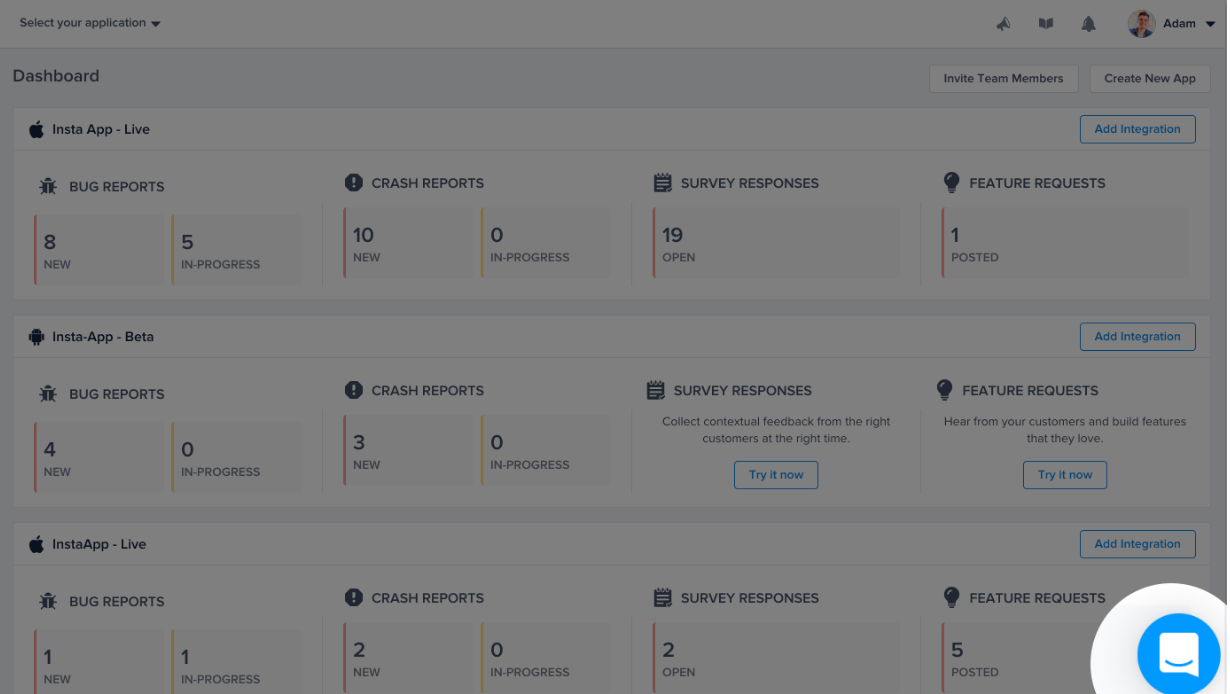Click survey icon in Insta-App - Beta card
This screenshot has height=694, width=1230.
point(655,390)
